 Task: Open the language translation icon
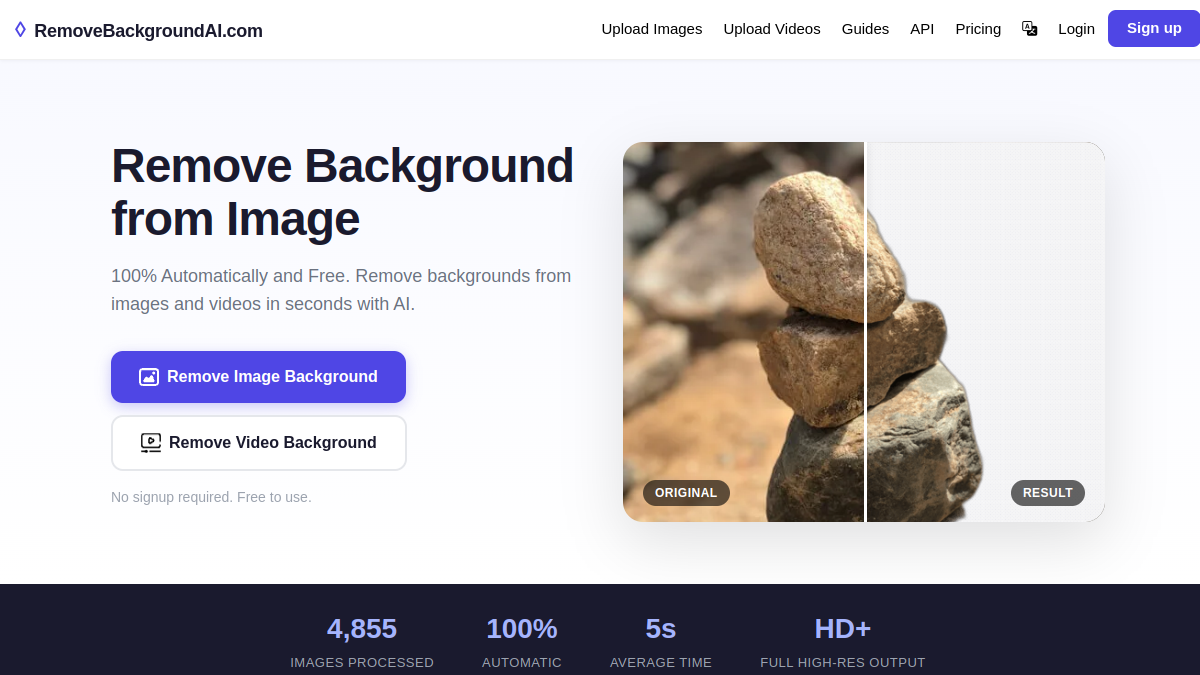1029,28
